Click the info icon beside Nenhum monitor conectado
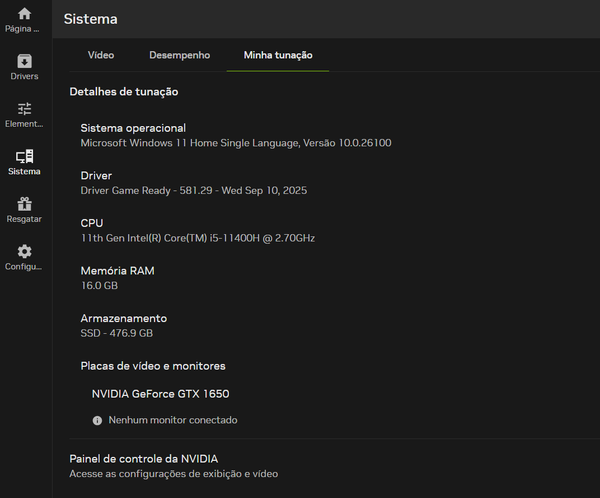 click(97, 421)
